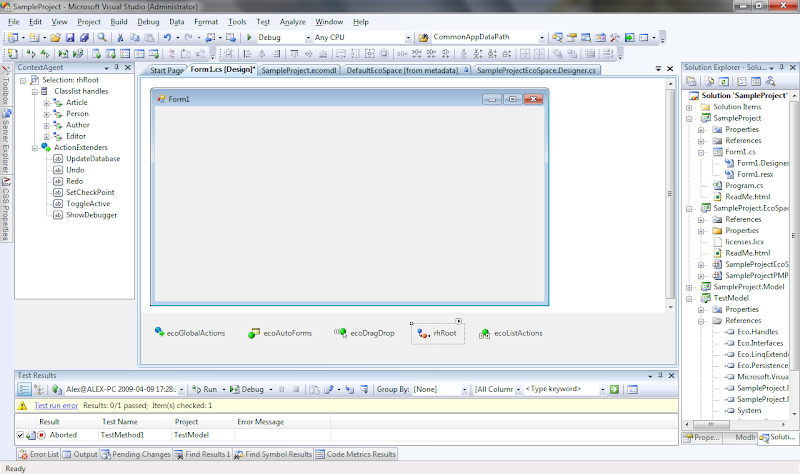Click the ShowDebugger action extender
The width and height of the screenshot is (800, 475).
point(91,215)
